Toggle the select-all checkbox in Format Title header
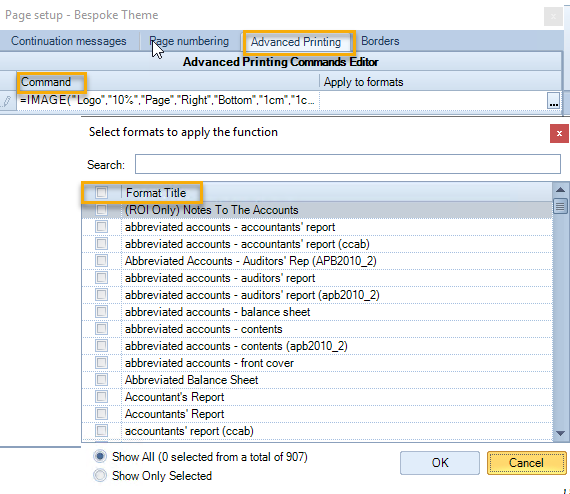Screen dimensions: 570x494 coord(101,192)
